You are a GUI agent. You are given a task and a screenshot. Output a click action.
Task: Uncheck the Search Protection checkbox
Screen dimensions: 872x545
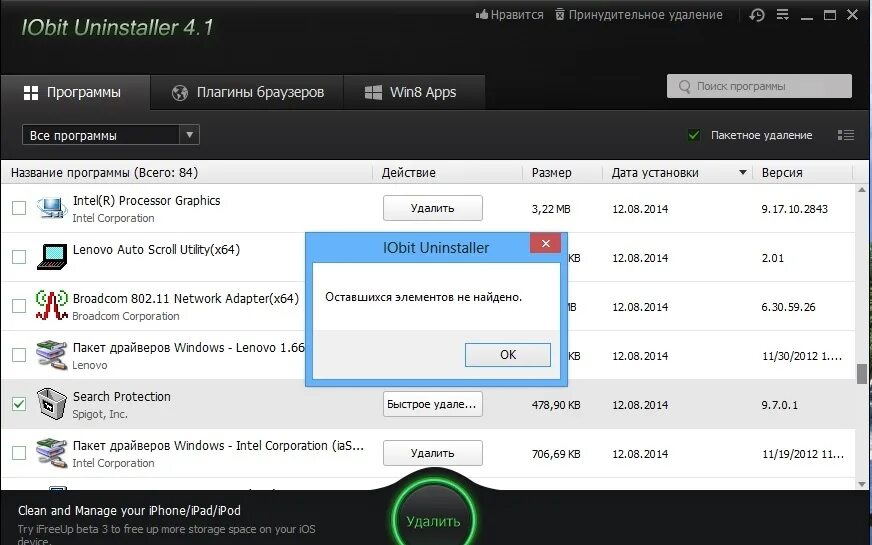tap(19, 404)
